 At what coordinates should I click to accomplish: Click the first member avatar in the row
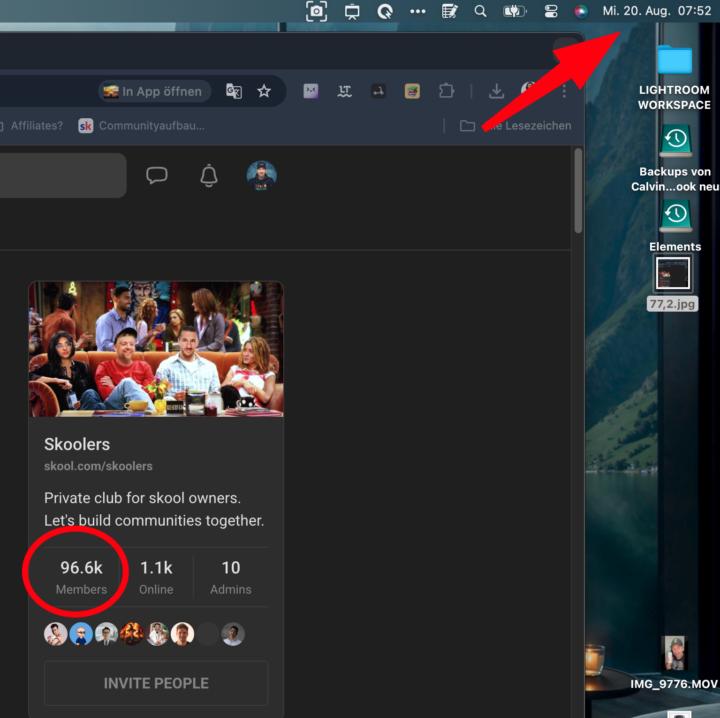click(56, 634)
